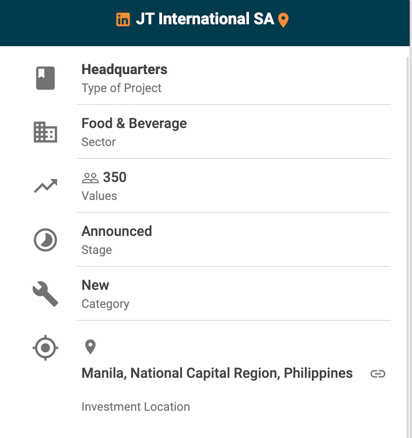Click the vertical scrollbar on the right edge
The image size is (412, 438).
409,247
